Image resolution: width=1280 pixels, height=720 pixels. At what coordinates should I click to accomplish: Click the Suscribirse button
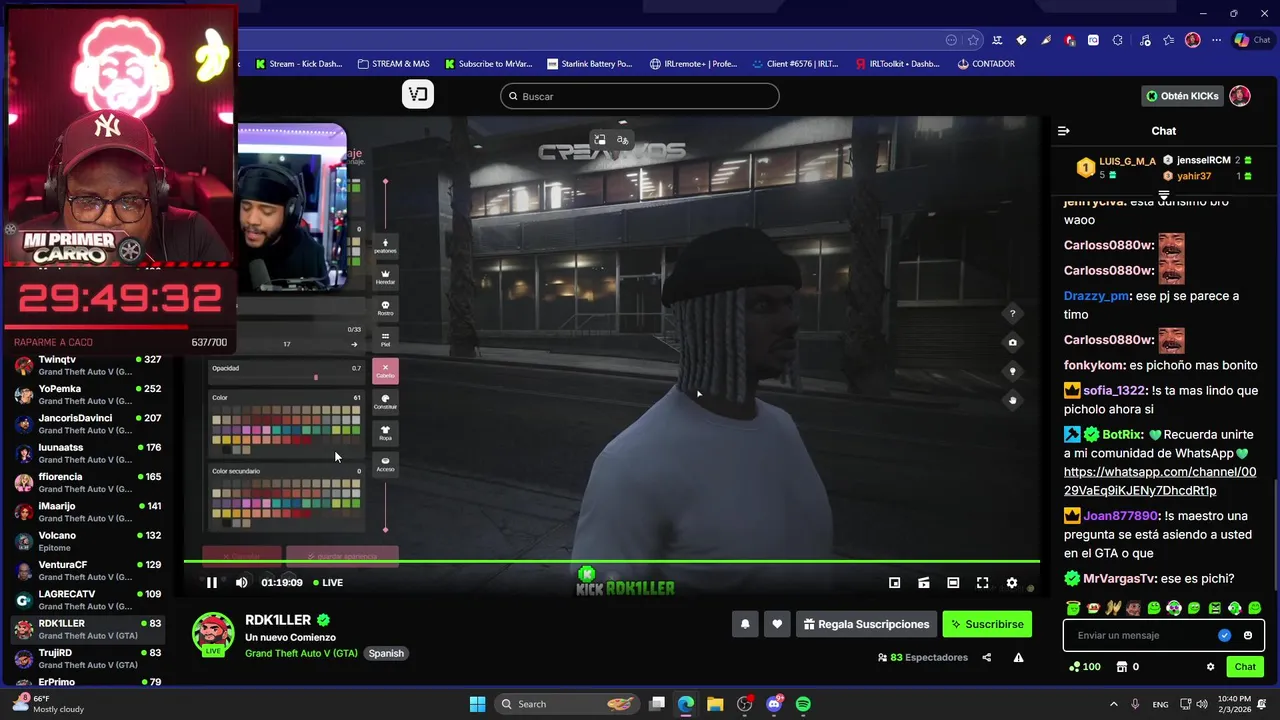(987, 624)
